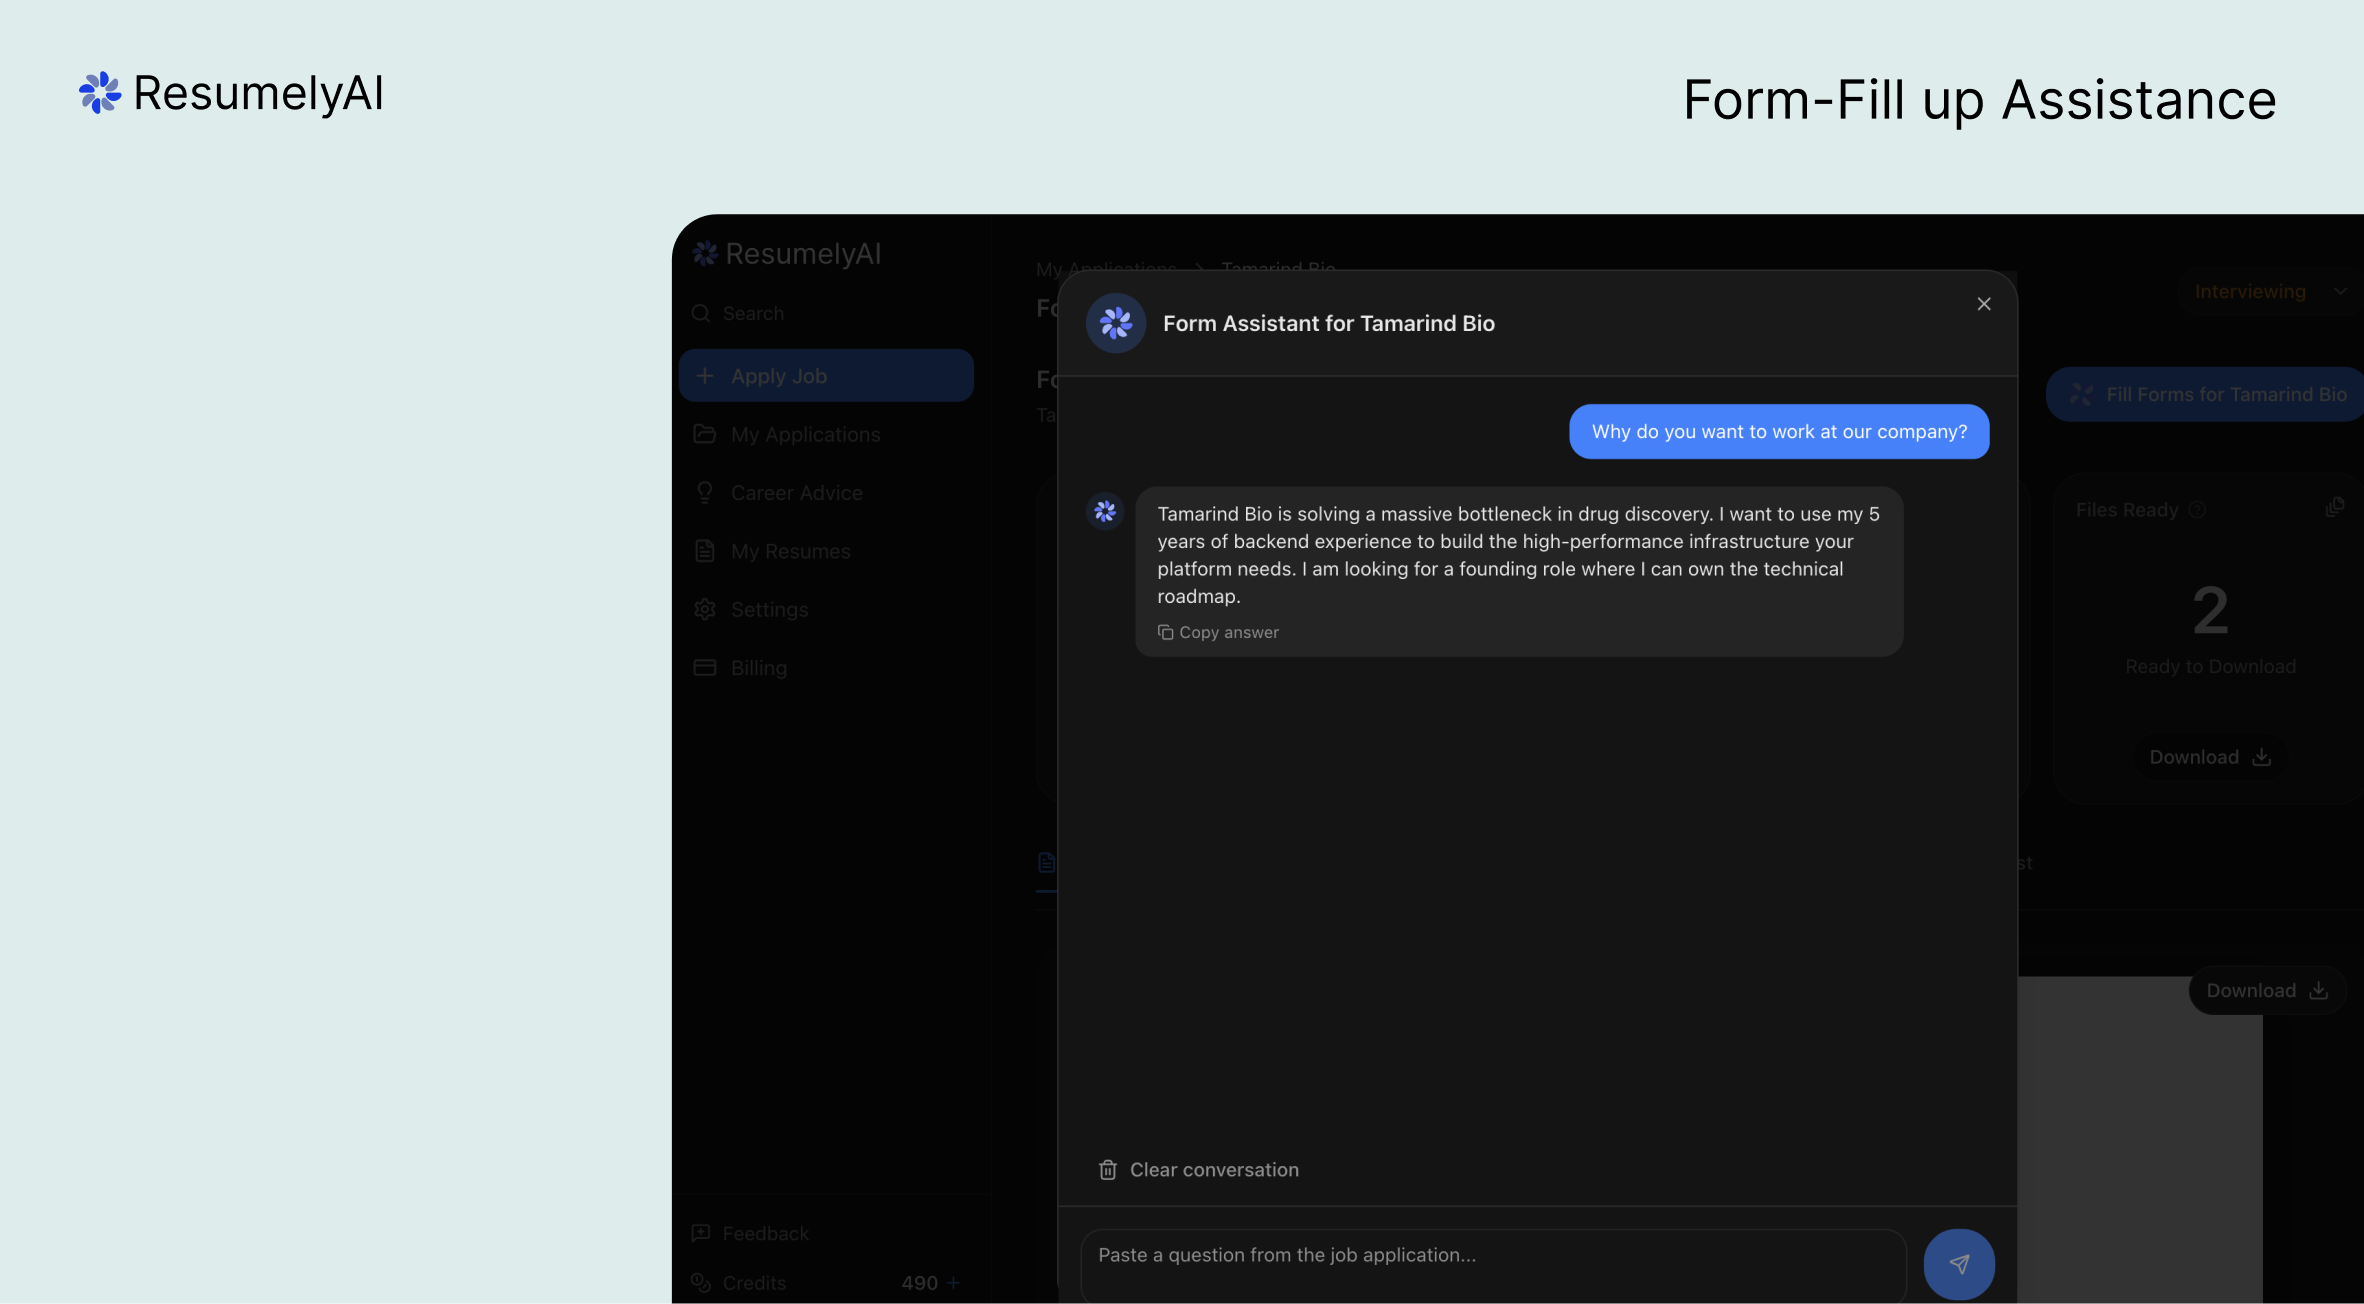This screenshot has height=1304, width=2364.
Task: Click the Clear conversation trash icon
Action: point(1108,1170)
